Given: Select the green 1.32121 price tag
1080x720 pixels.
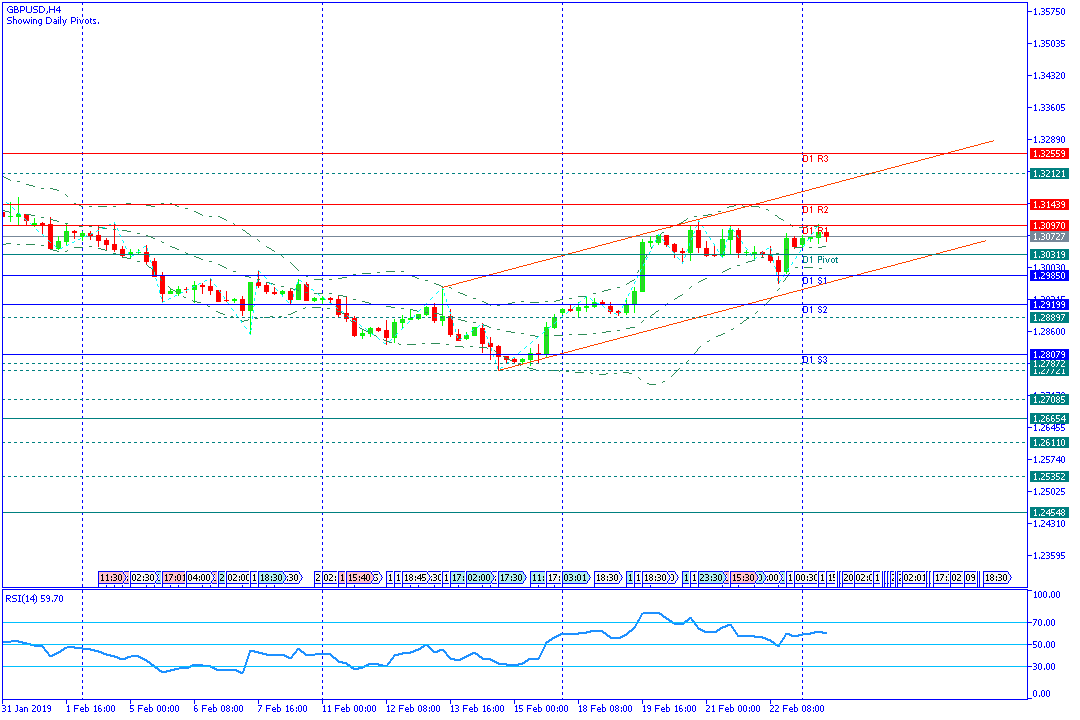Looking at the screenshot, I should point(1049,174).
